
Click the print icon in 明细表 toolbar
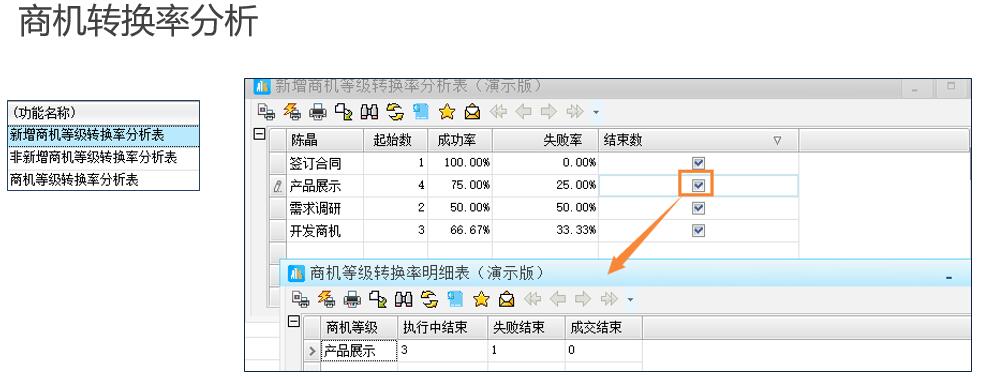352,298
